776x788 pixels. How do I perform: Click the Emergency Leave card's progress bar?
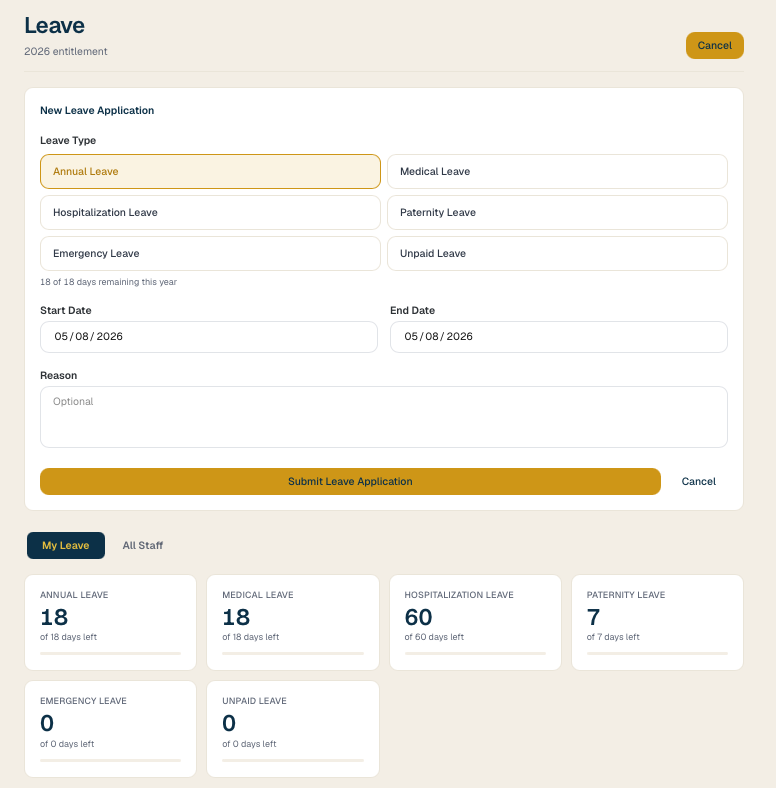pyautogui.click(x=111, y=760)
